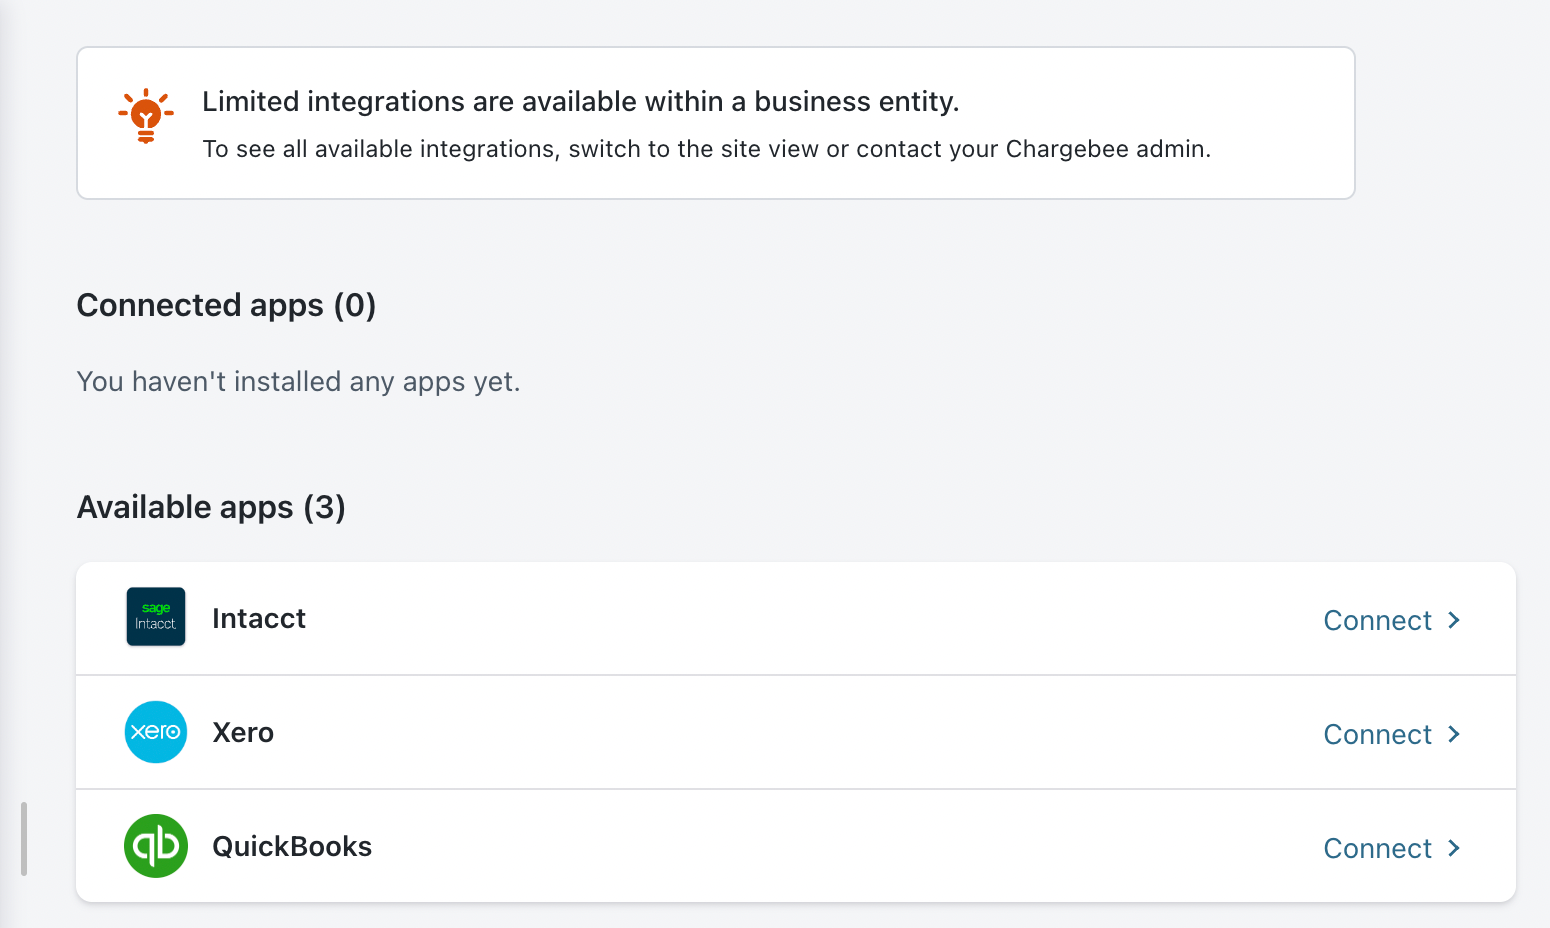Click the QuickBooks logo icon
Screen dimensions: 1550x928
[x=156, y=846]
